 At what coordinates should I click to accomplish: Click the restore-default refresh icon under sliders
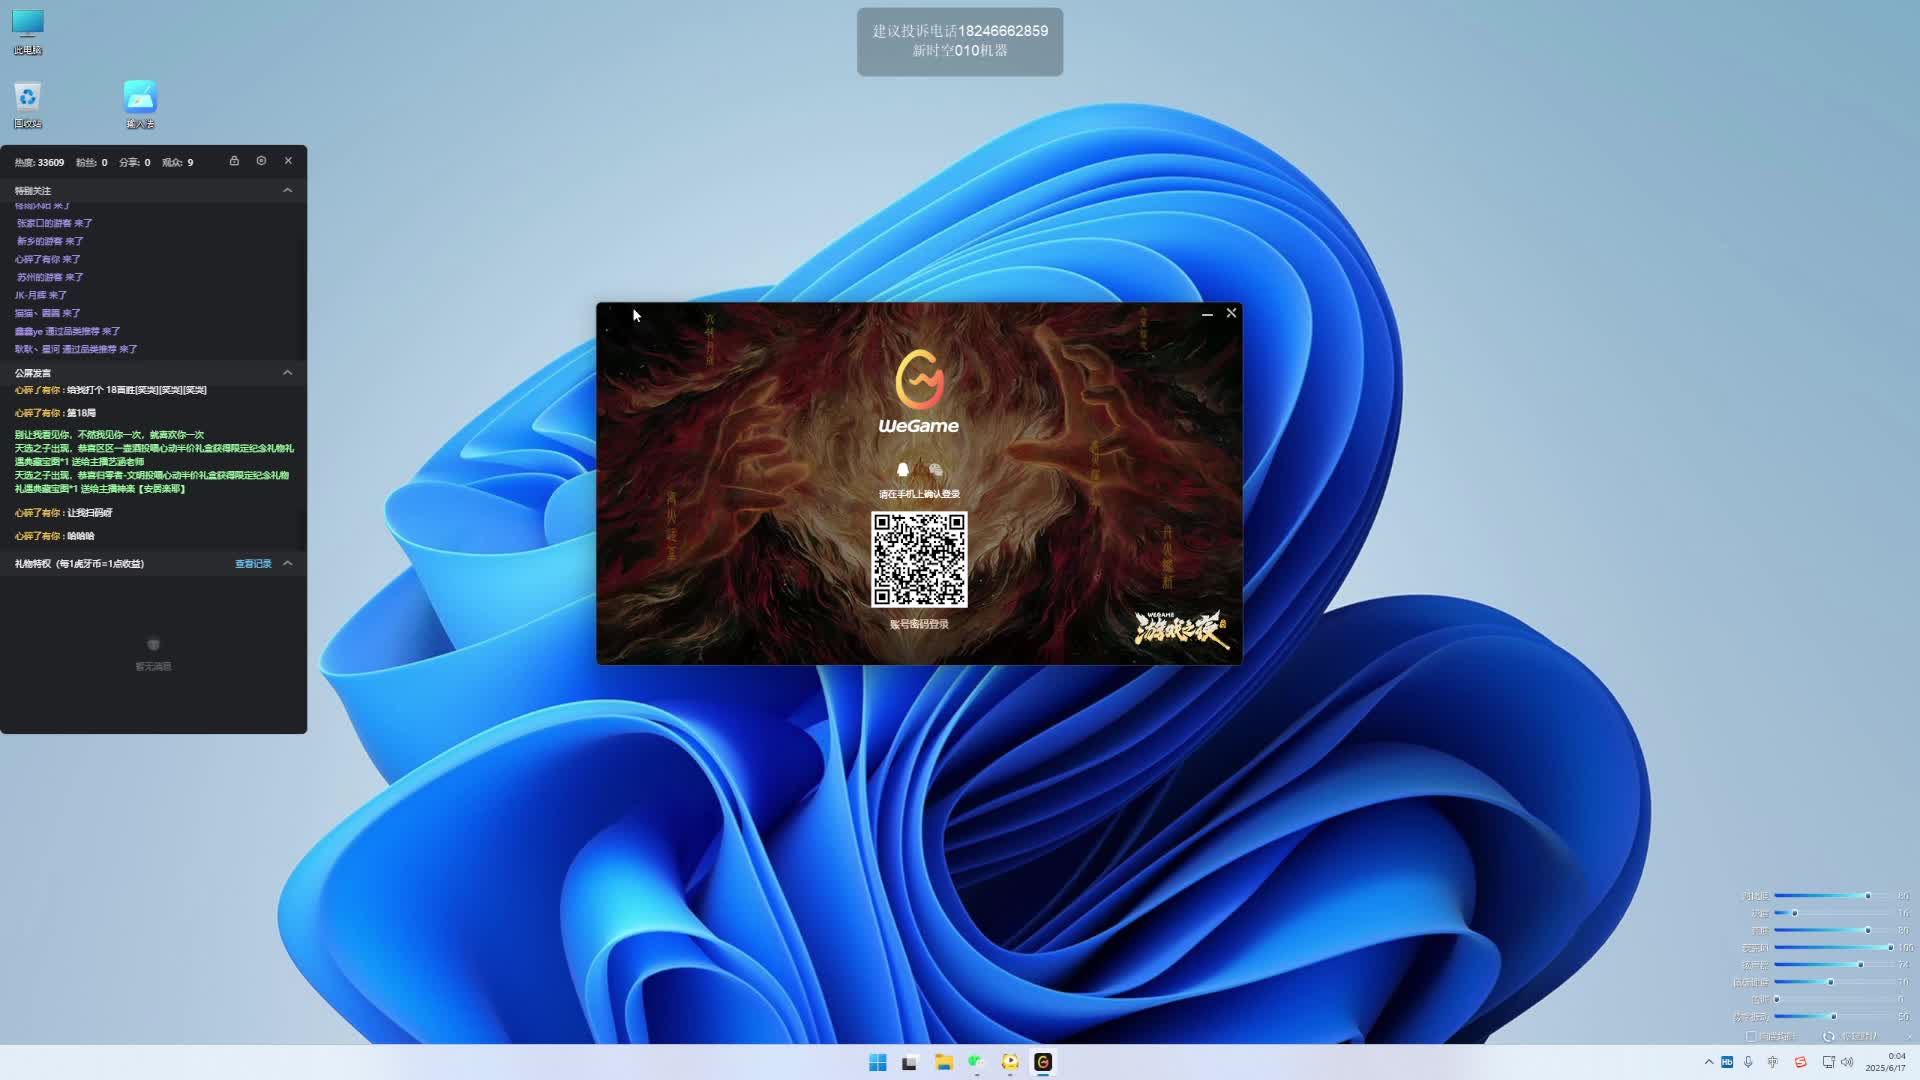coord(1828,1036)
